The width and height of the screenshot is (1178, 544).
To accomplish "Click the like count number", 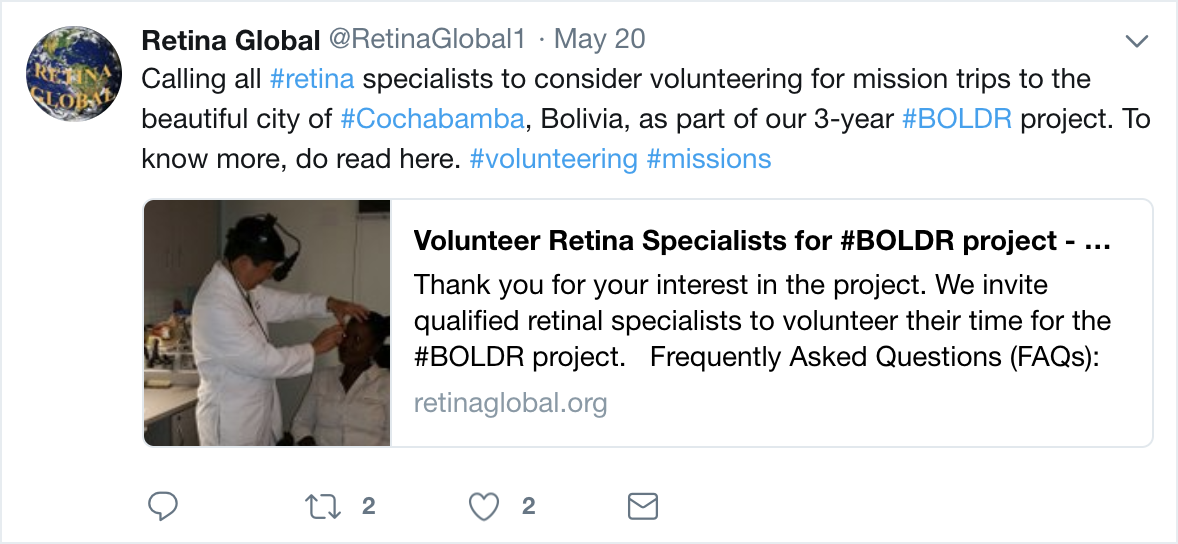I will (528, 507).
